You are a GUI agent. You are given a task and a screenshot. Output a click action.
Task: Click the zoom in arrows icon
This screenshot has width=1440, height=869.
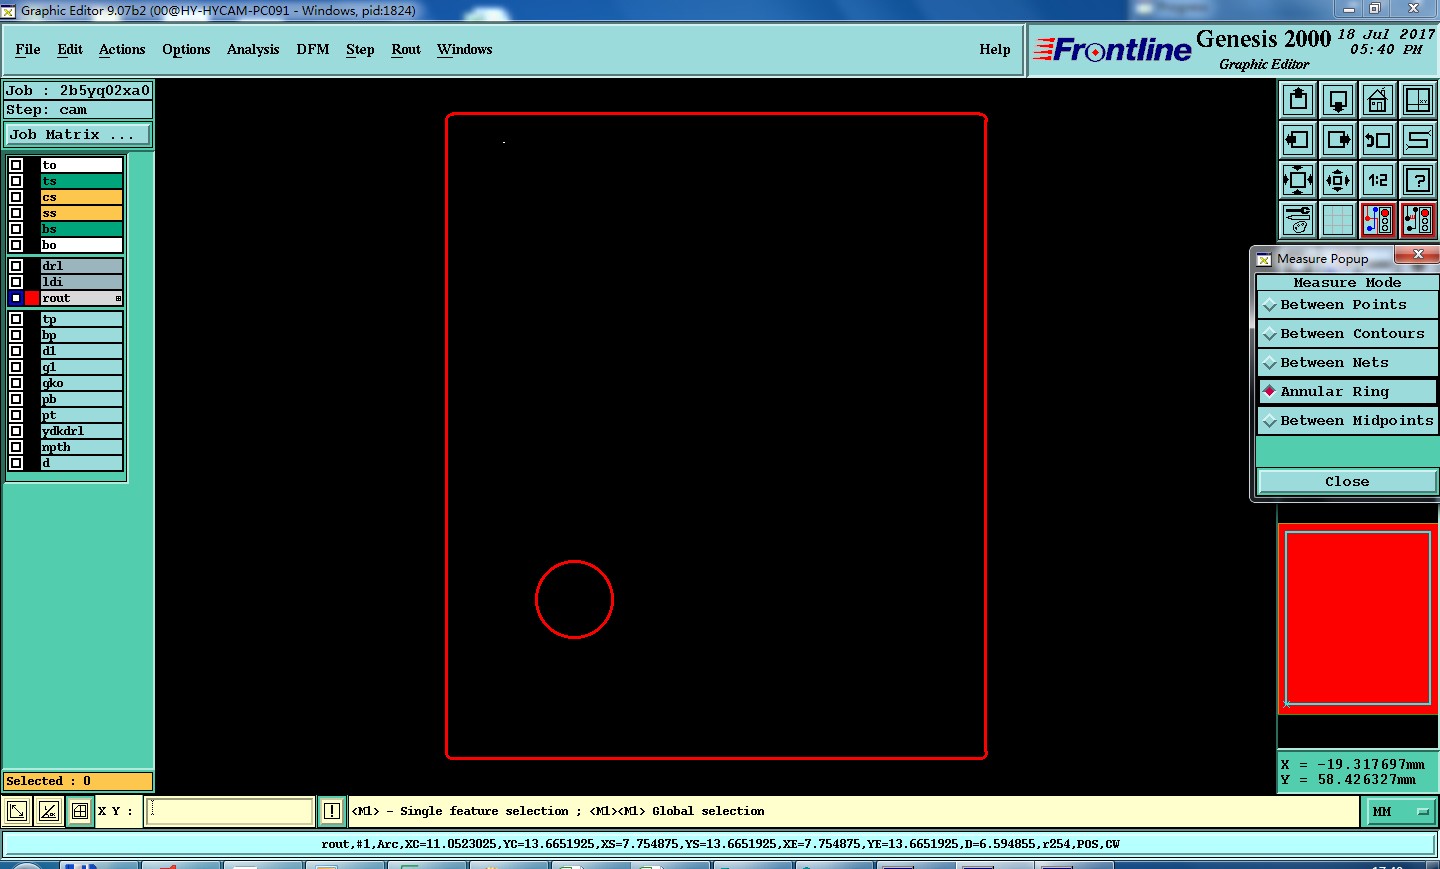(x=1298, y=180)
